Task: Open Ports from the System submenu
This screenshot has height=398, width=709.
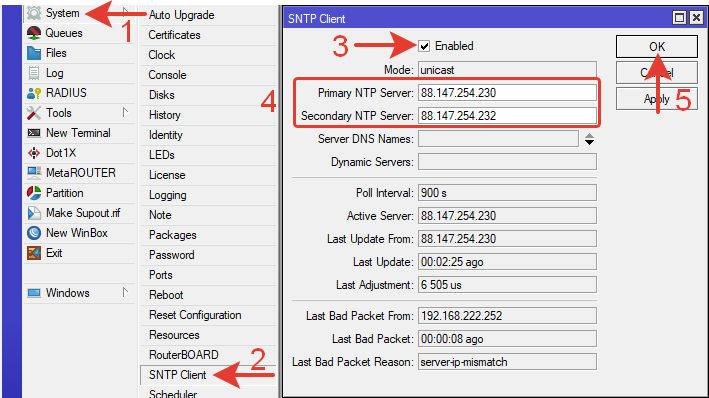Action: [161, 275]
